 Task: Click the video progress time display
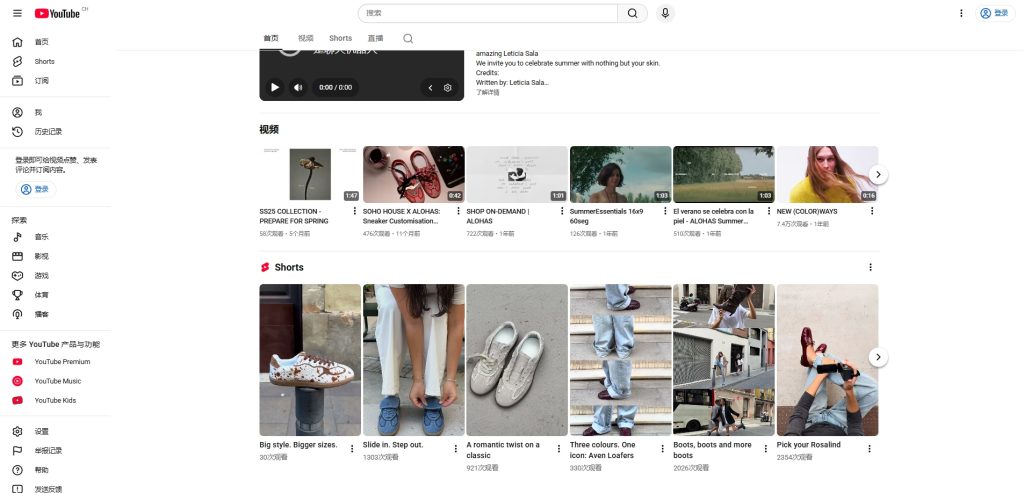tap(335, 88)
